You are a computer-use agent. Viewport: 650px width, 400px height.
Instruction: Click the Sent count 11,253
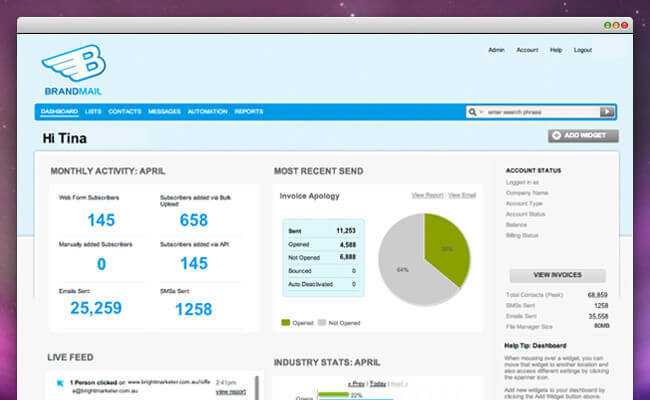pos(346,231)
